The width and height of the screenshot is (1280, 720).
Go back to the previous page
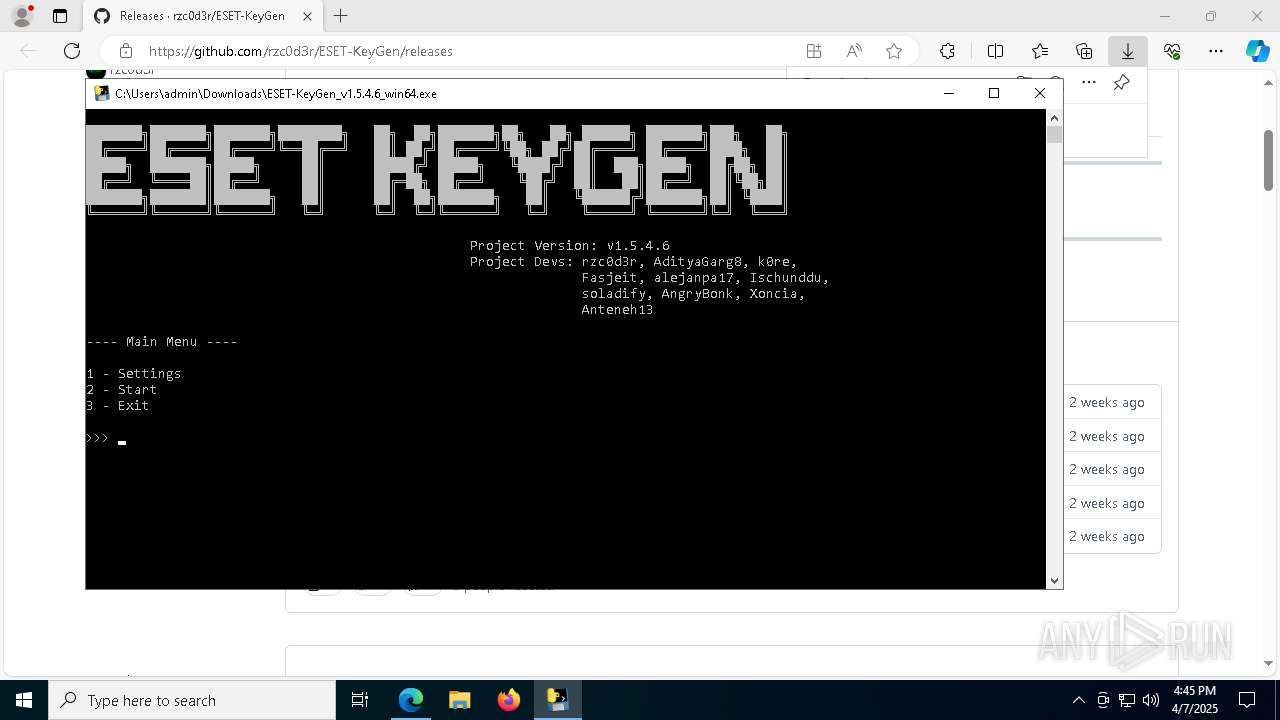pos(28,51)
